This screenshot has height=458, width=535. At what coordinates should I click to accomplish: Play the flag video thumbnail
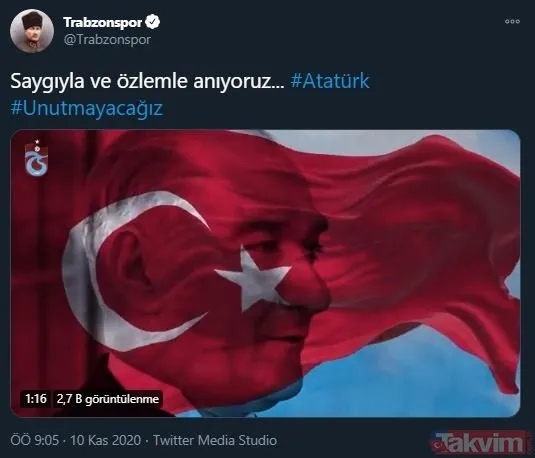click(265, 273)
